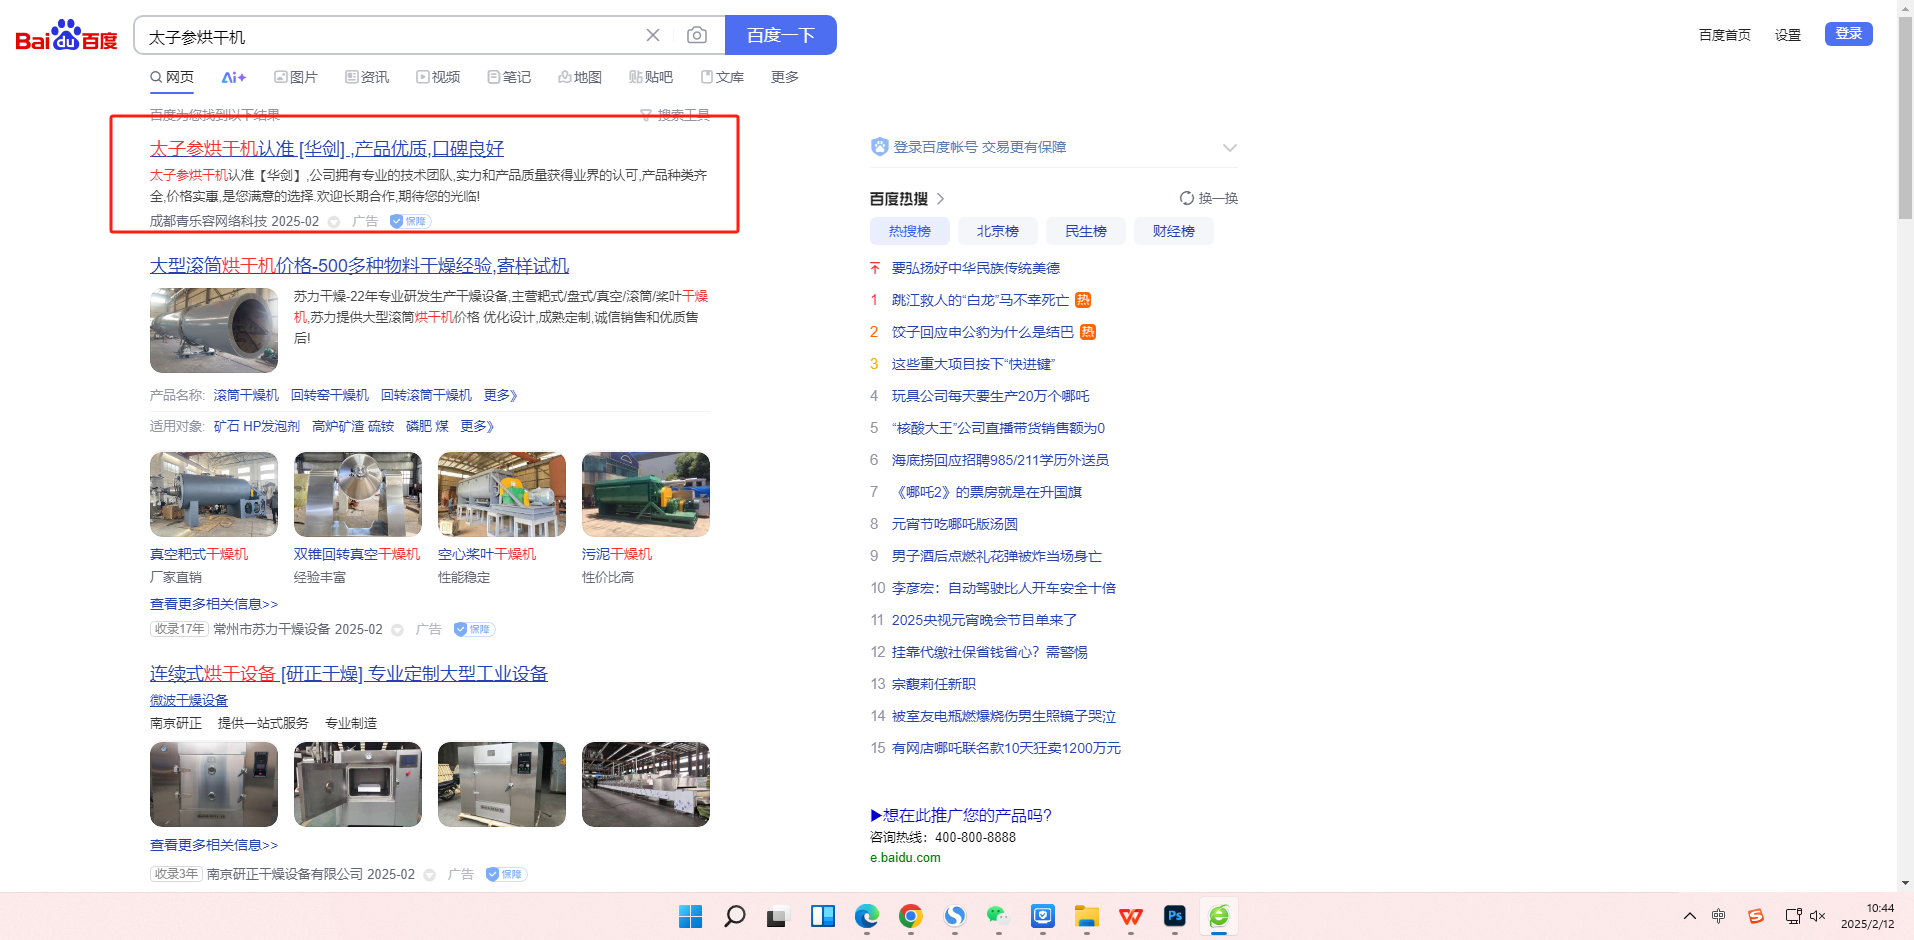Open Photoshop from the taskbar

click(x=1174, y=916)
